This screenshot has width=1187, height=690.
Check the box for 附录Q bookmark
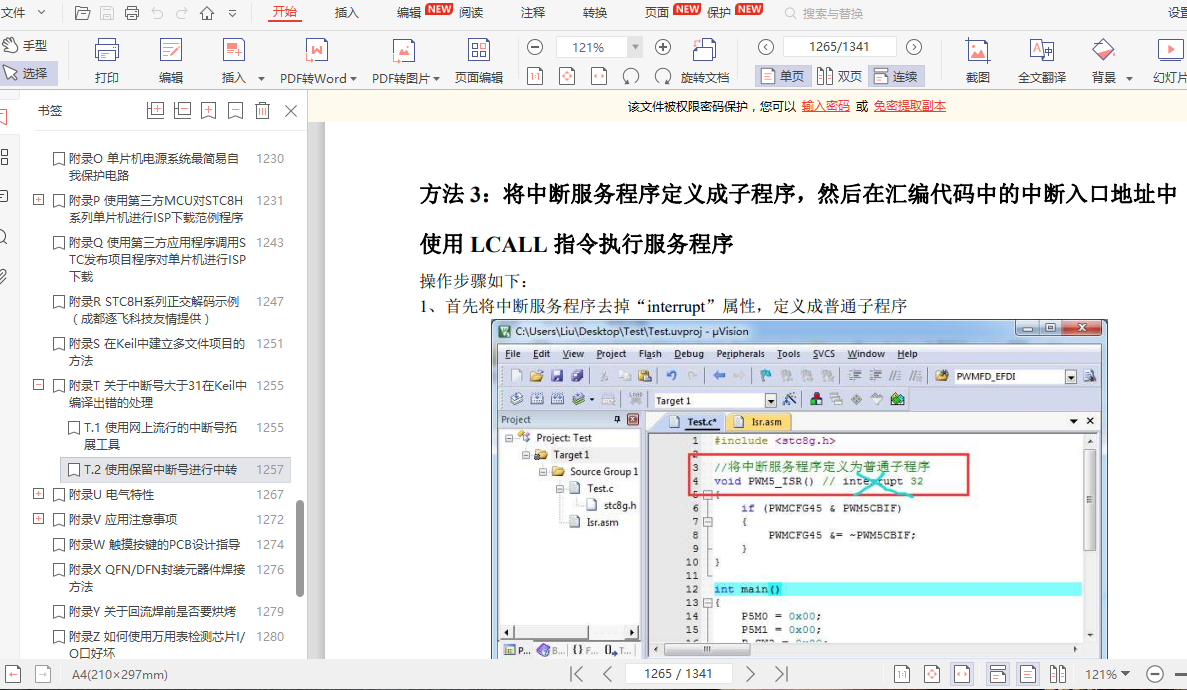click(x=58, y=242)
